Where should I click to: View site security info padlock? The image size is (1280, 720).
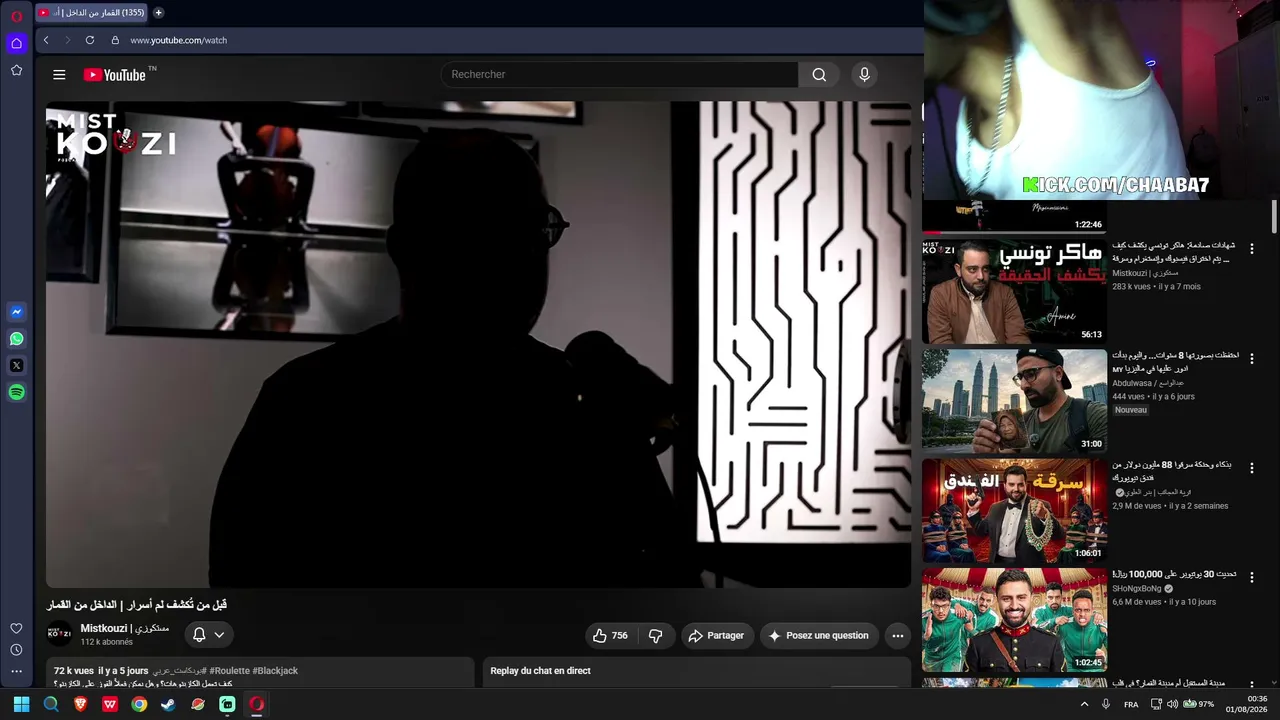[115, 40]
